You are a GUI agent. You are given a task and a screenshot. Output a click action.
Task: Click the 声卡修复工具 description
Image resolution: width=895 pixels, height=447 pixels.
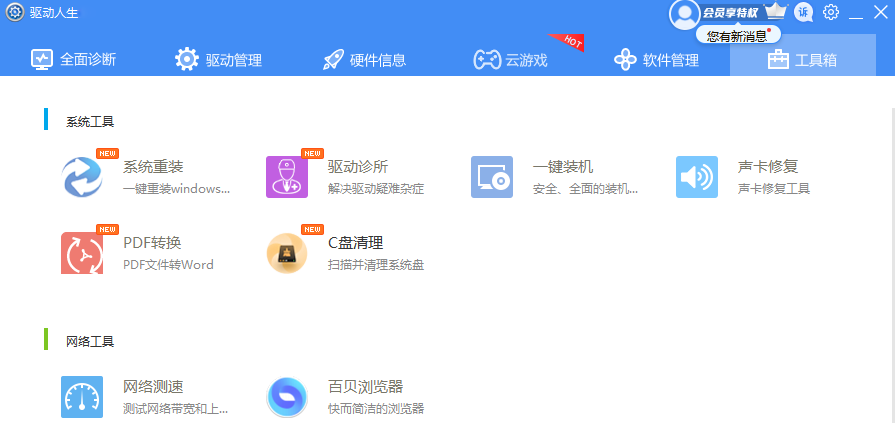tap(773, 188)
